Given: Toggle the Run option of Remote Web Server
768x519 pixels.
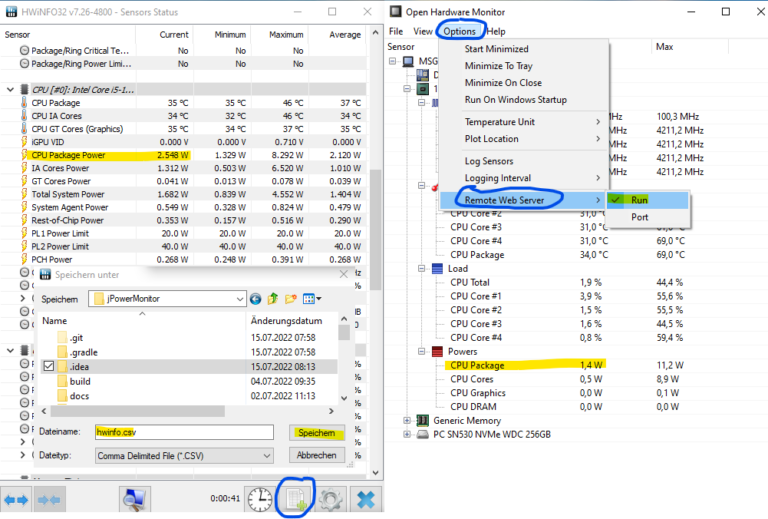Looking at the screenshot, I should pos(647,200).
